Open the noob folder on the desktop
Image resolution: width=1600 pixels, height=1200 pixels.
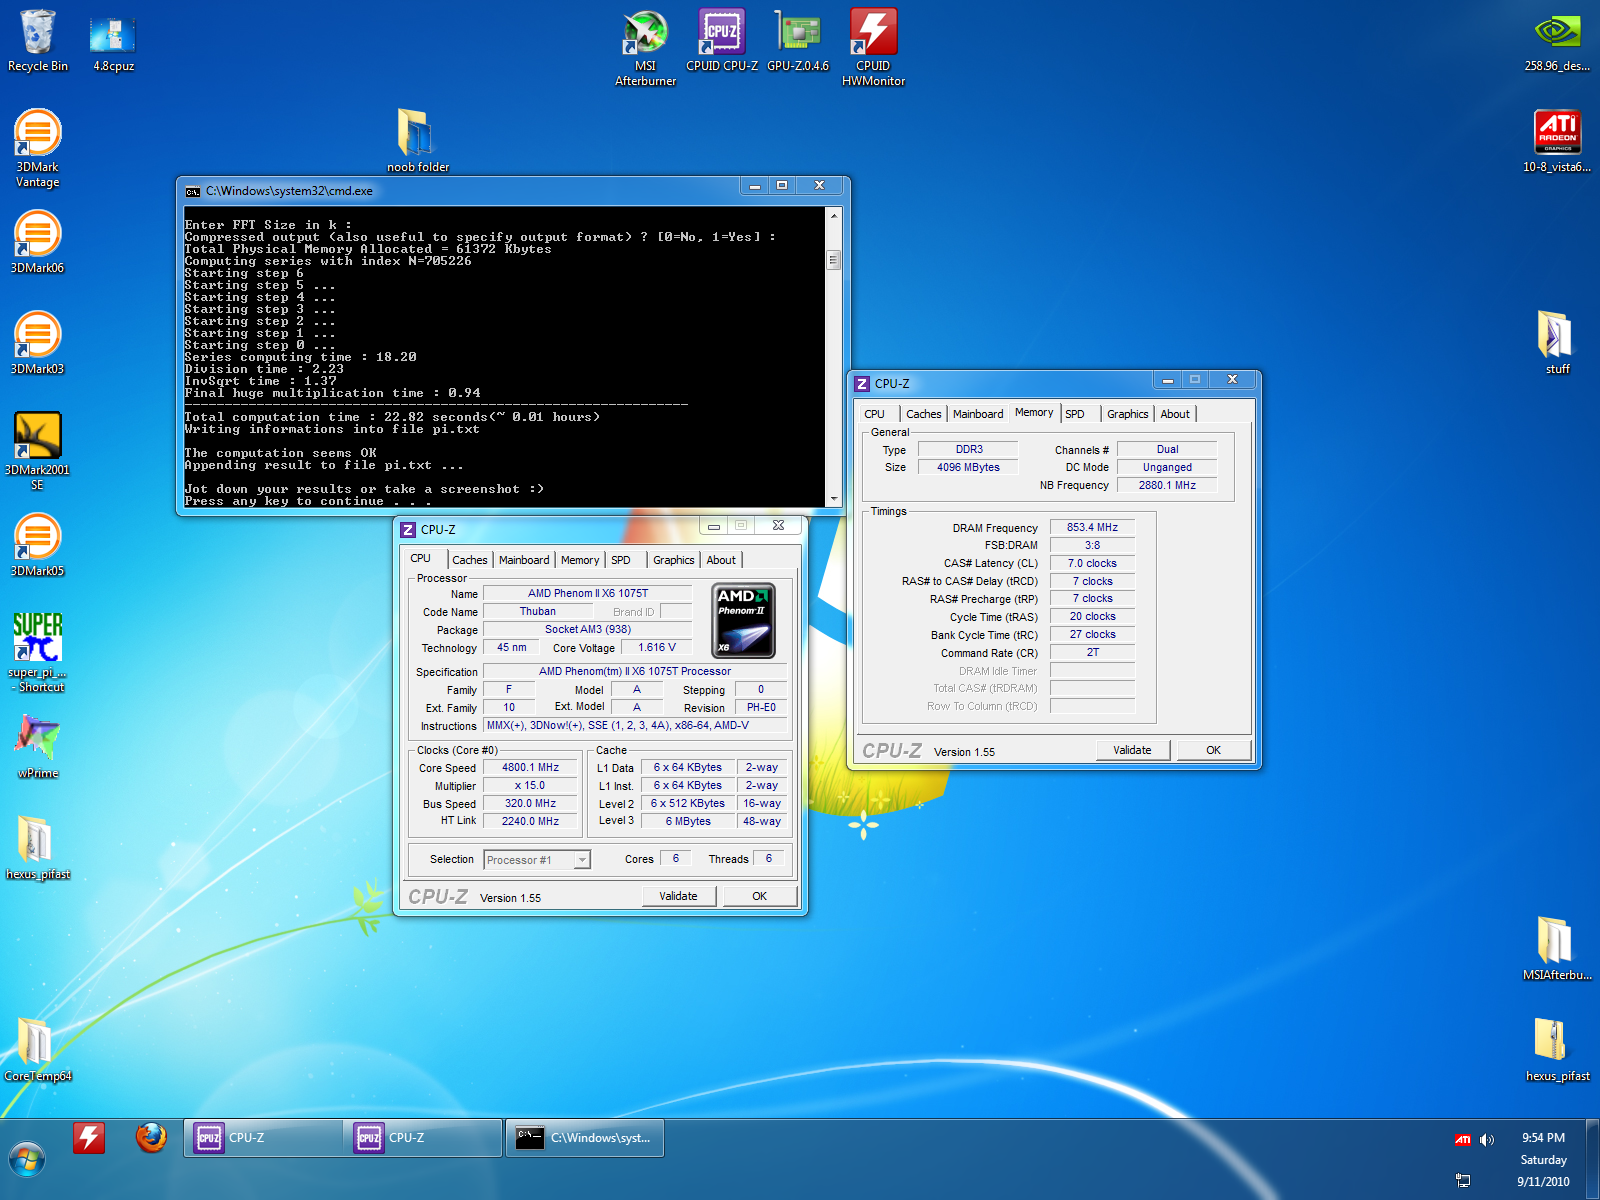pos(418,141)
